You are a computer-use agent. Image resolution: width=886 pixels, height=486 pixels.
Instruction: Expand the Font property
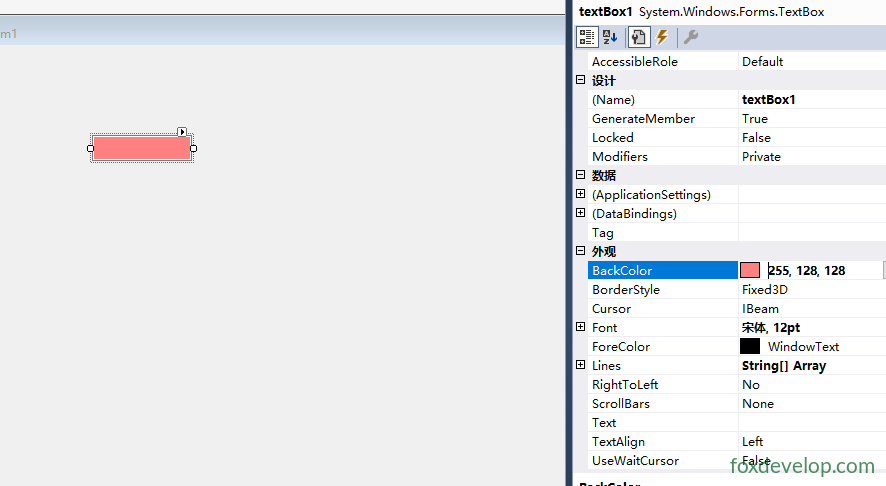pyautogui.click(x=580, y=327)
